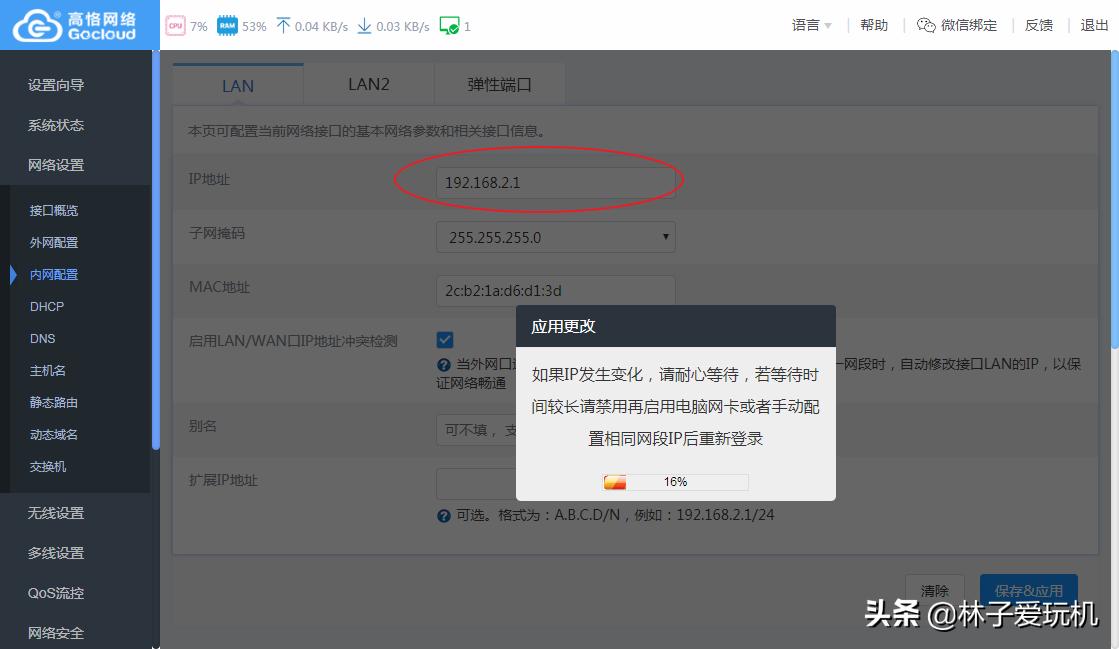The height and width of the screenshot is (649, 1119).
Task: Click the online devices indicator showing 1
Action: (449, 25)
